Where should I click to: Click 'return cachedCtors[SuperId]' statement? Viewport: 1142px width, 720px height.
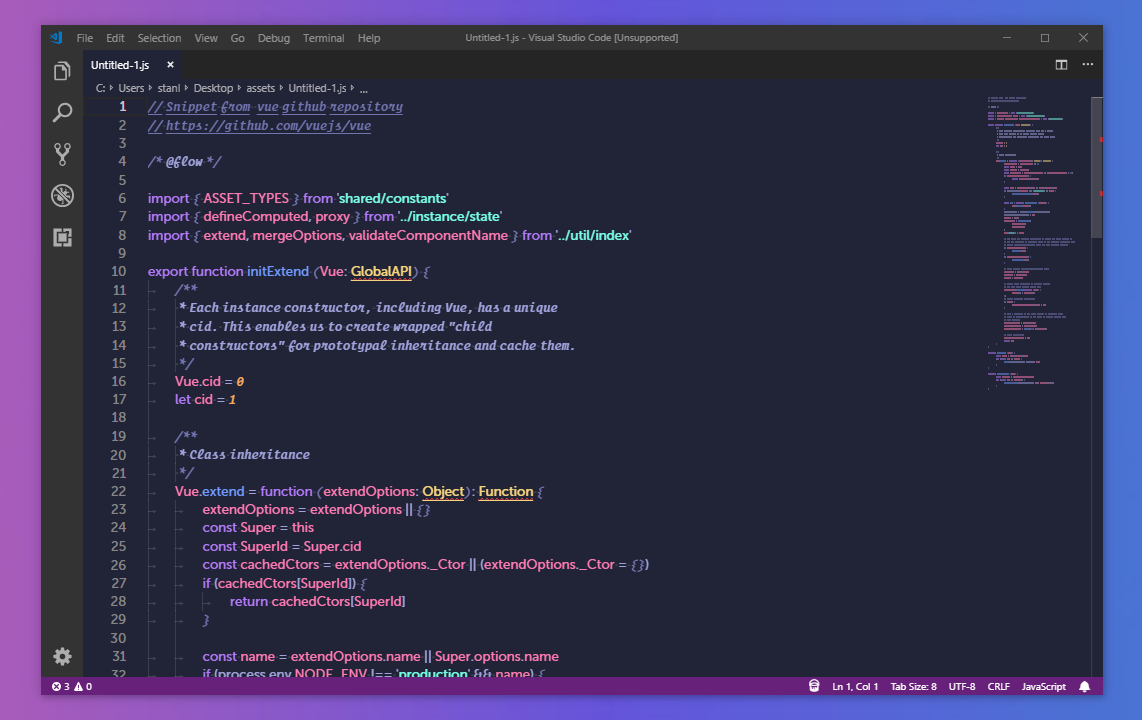coord(318,601)
